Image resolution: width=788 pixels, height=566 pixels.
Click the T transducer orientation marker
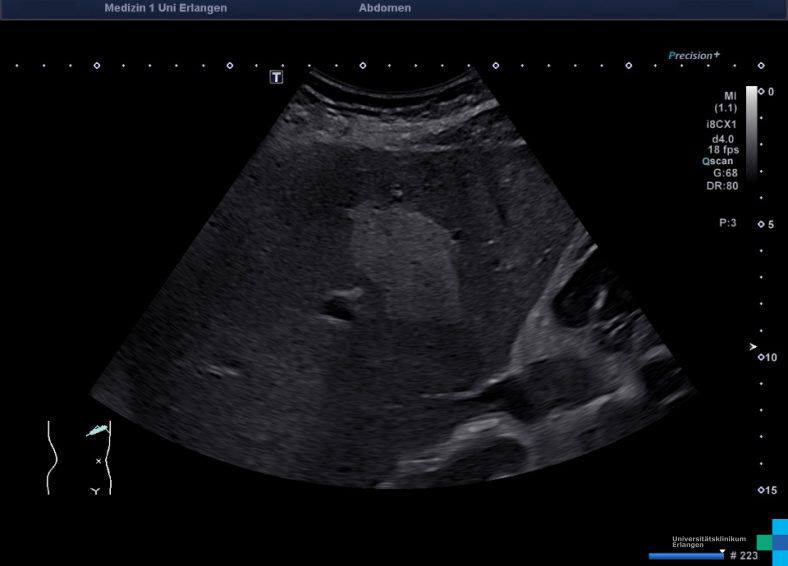[277, 77]
